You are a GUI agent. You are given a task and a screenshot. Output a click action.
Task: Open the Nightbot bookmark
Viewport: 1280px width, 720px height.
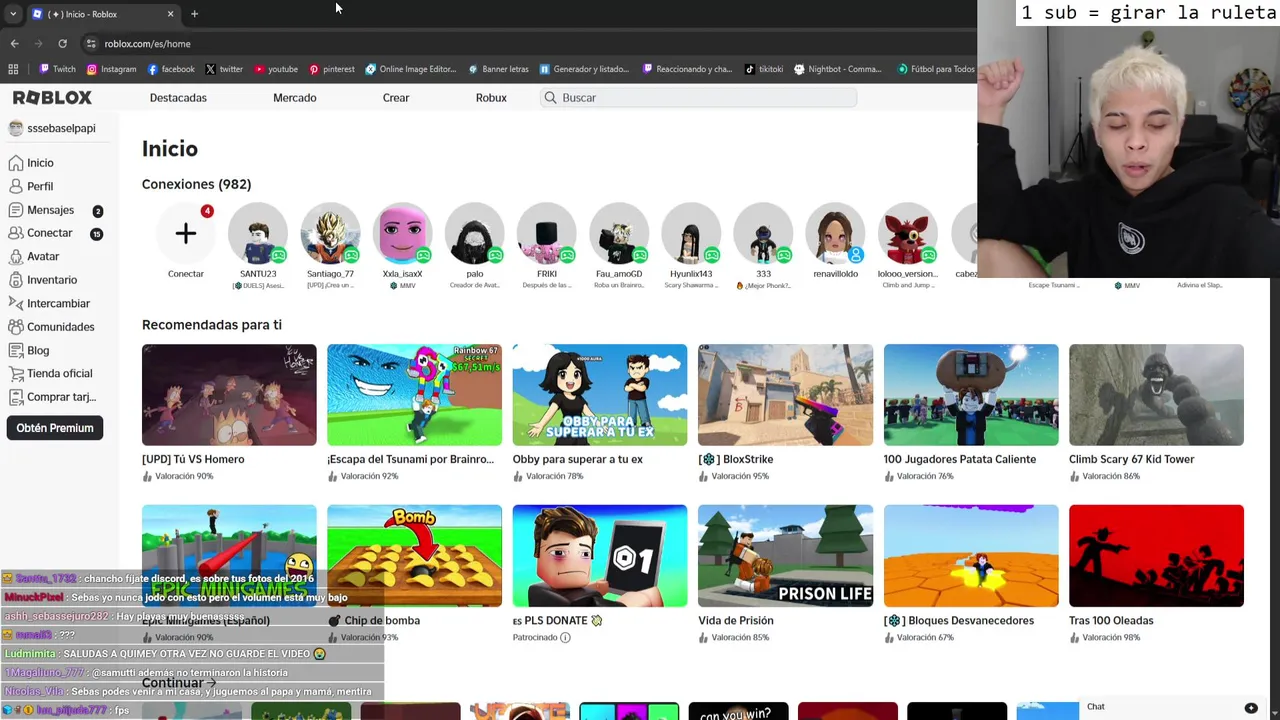[838, 69]
